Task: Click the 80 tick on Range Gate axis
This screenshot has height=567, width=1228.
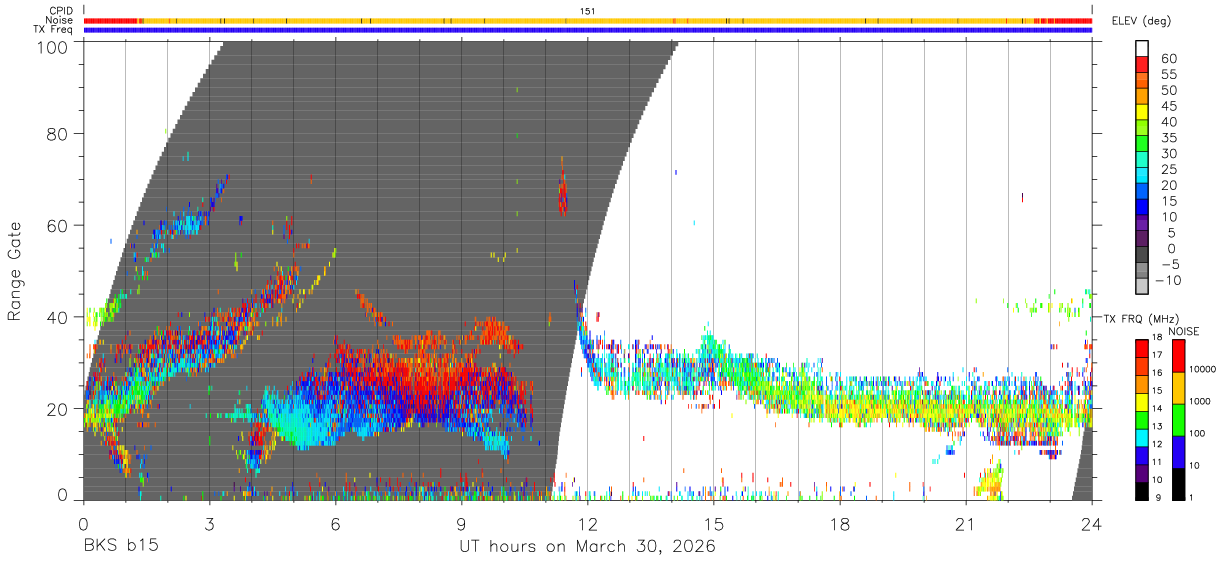Action: 58,134
